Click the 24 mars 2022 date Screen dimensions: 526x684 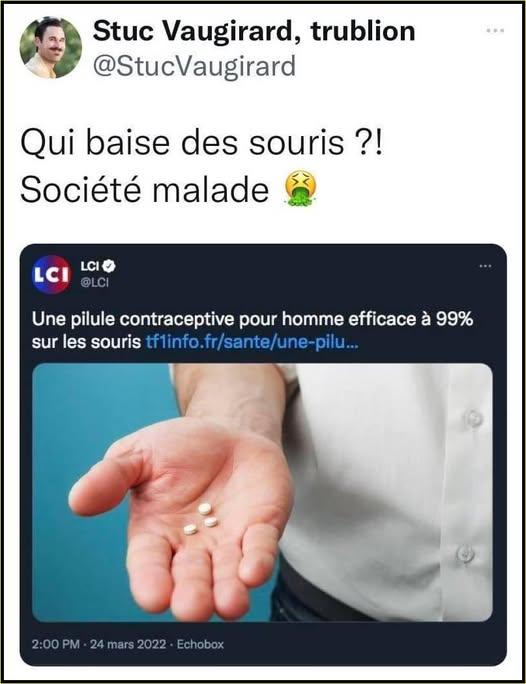pos(128,644)
